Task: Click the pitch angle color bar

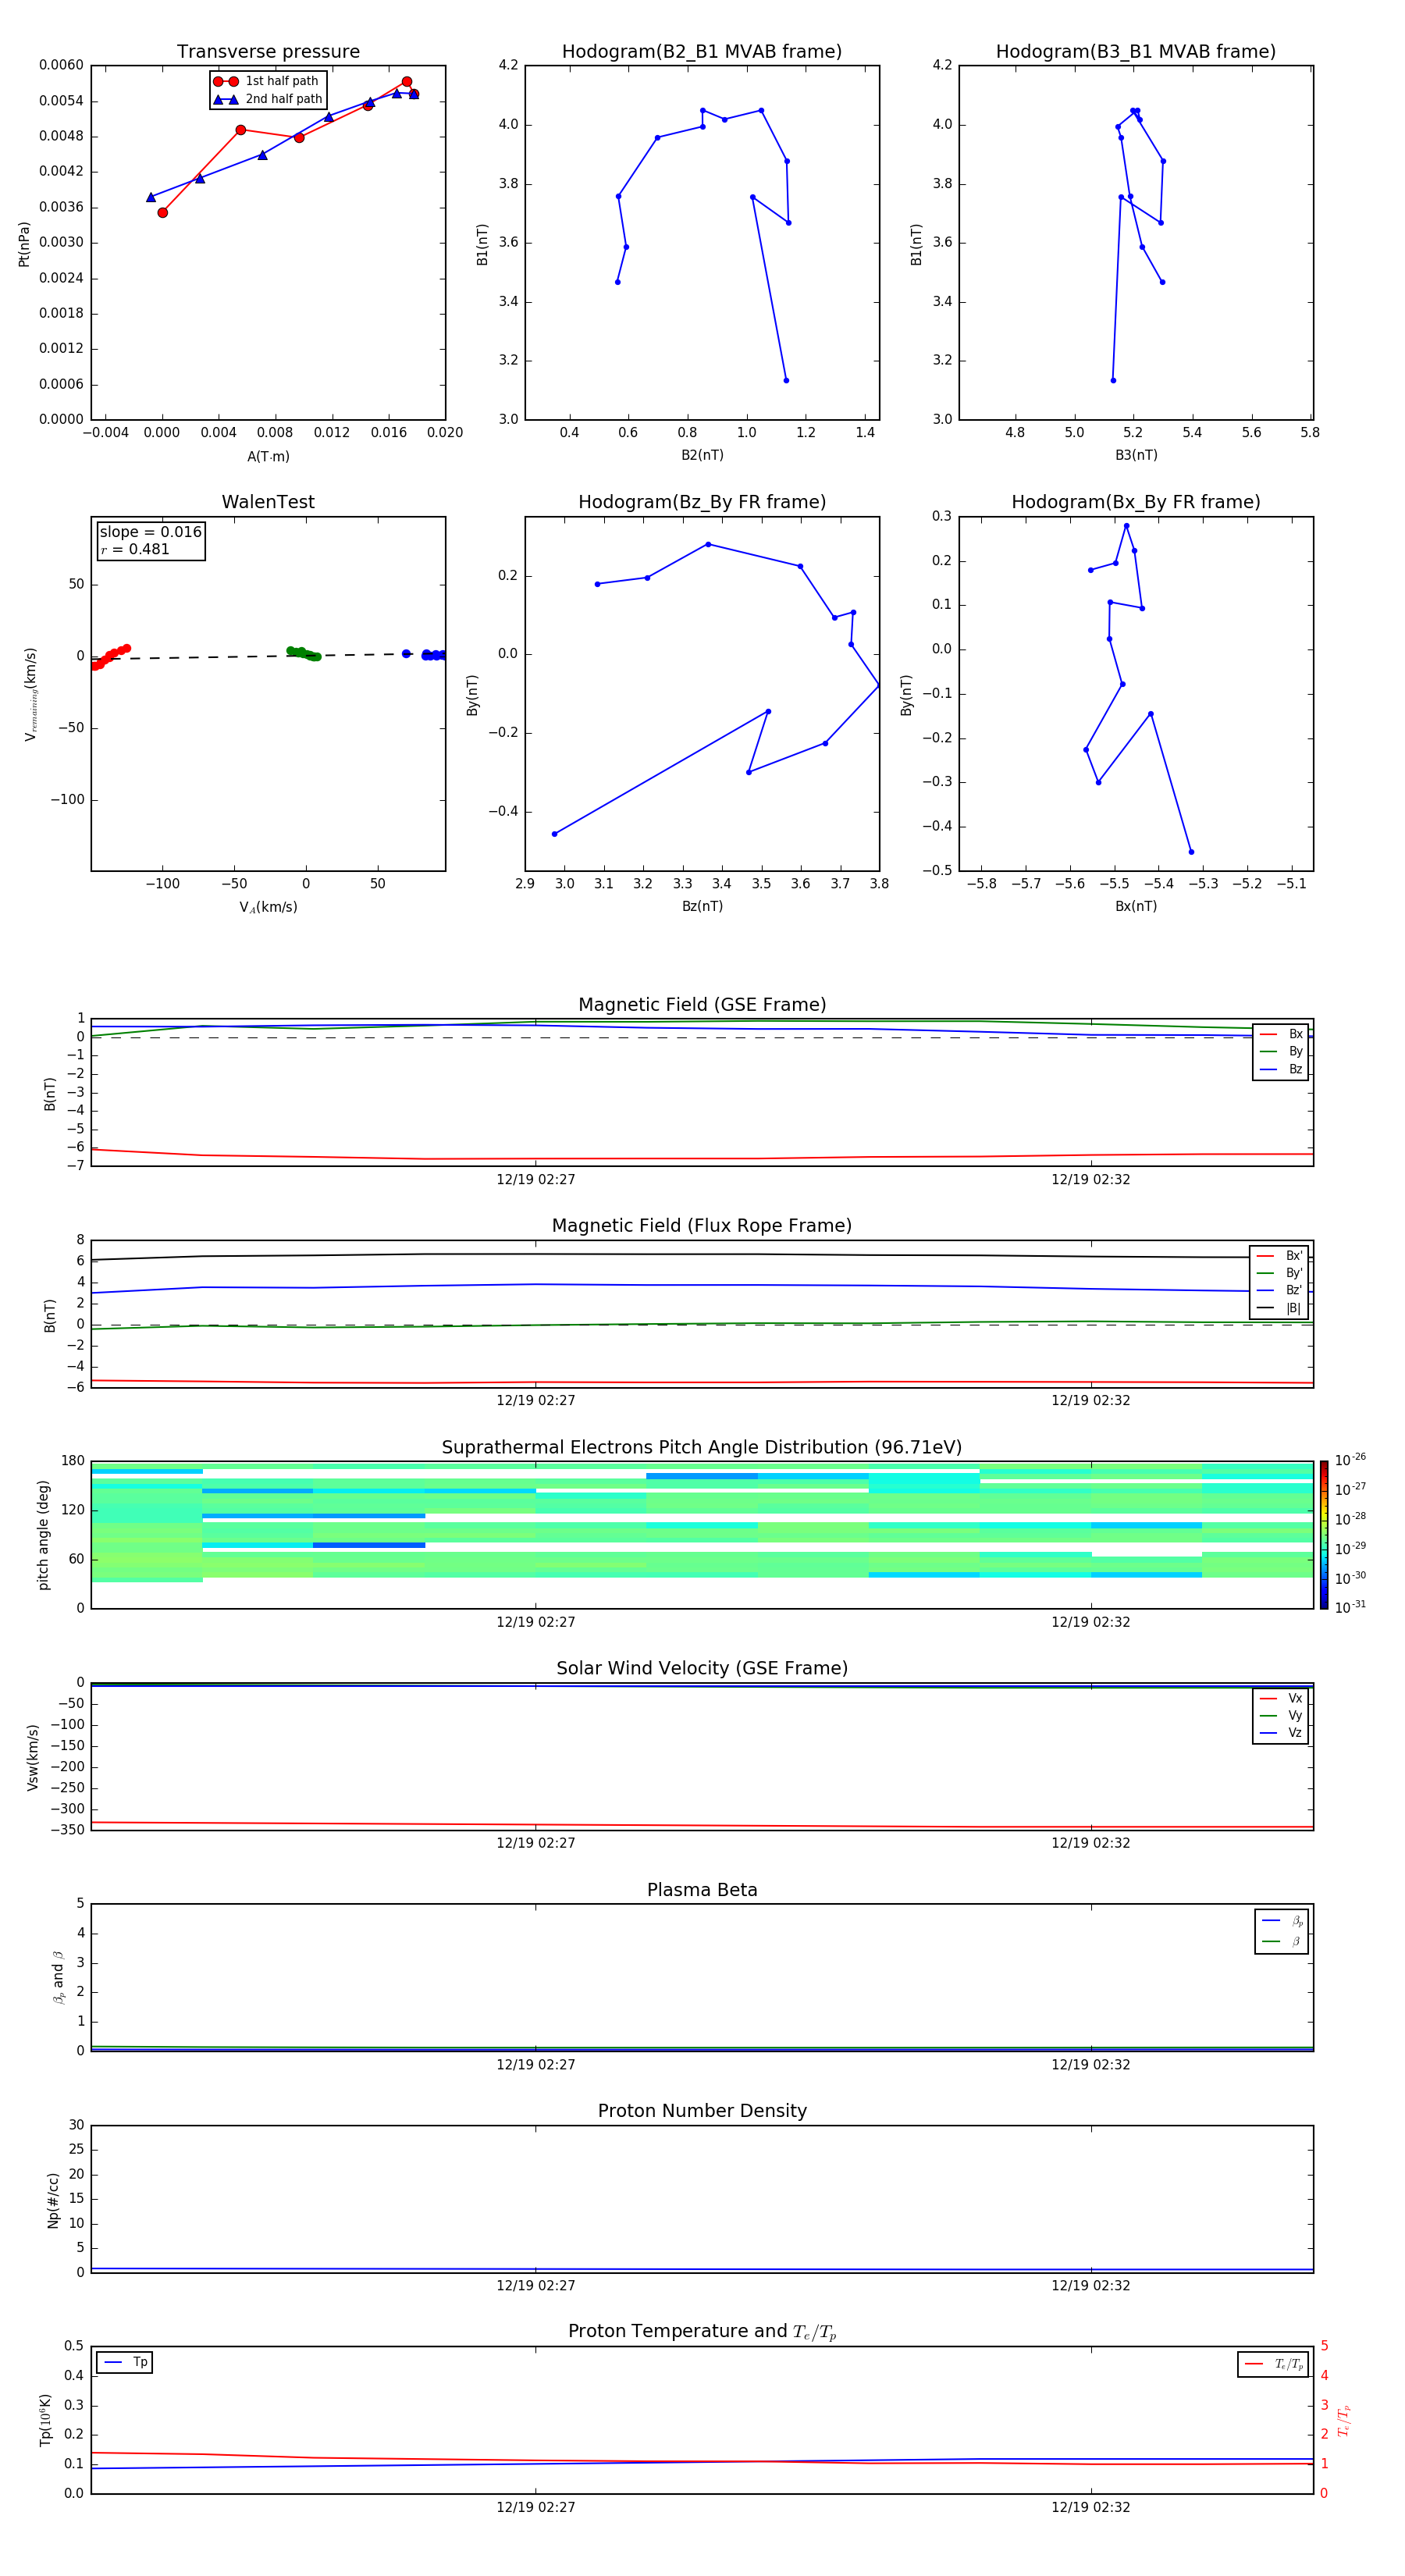Action: point(1324,1535)
